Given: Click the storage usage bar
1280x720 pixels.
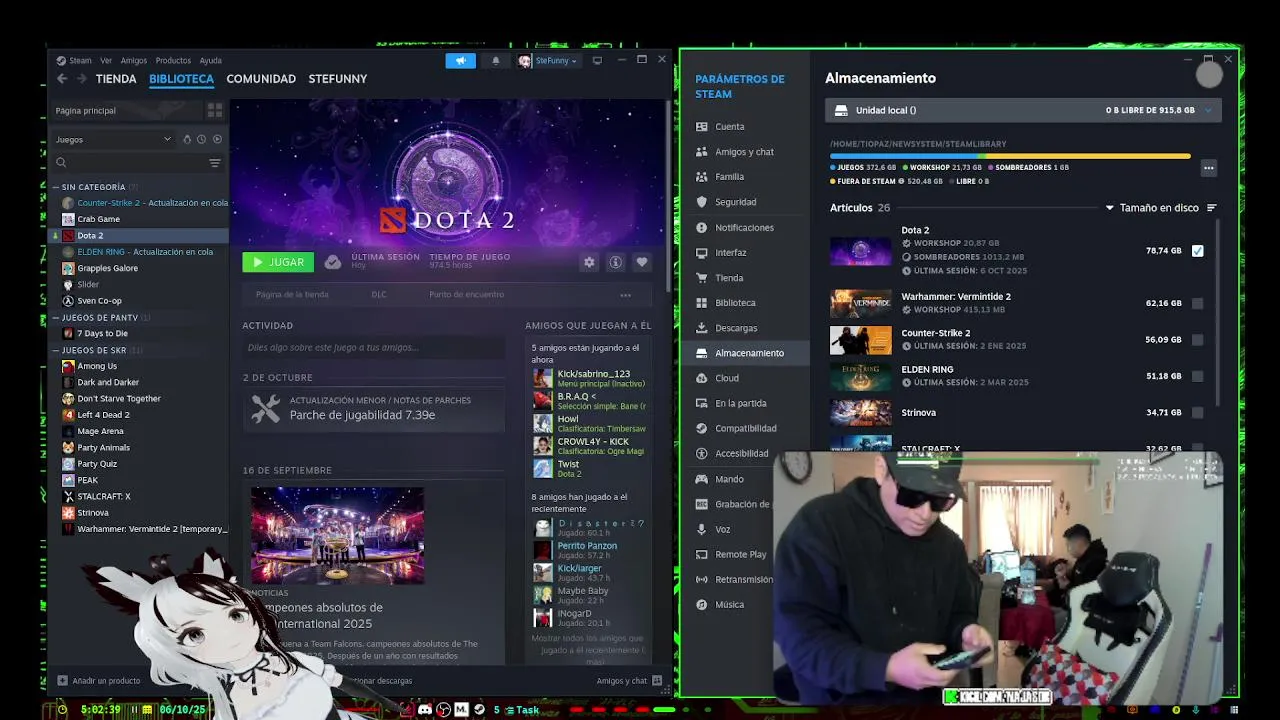Looking at the screenshot, I should (1010, 156).
